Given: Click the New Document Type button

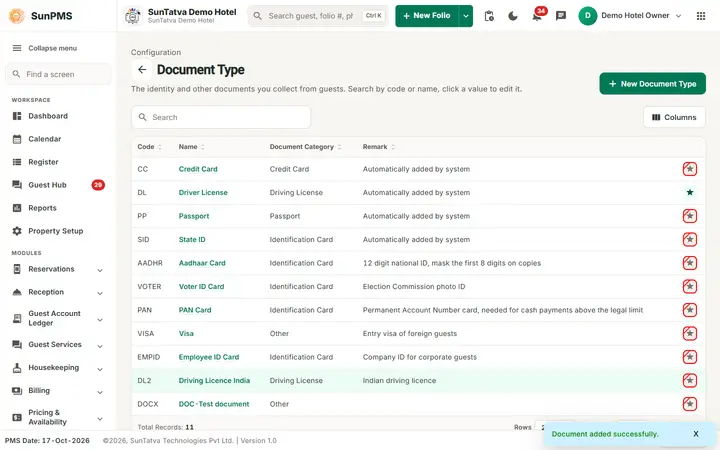Looking at the screenshot, I should [x=652, y=84].
